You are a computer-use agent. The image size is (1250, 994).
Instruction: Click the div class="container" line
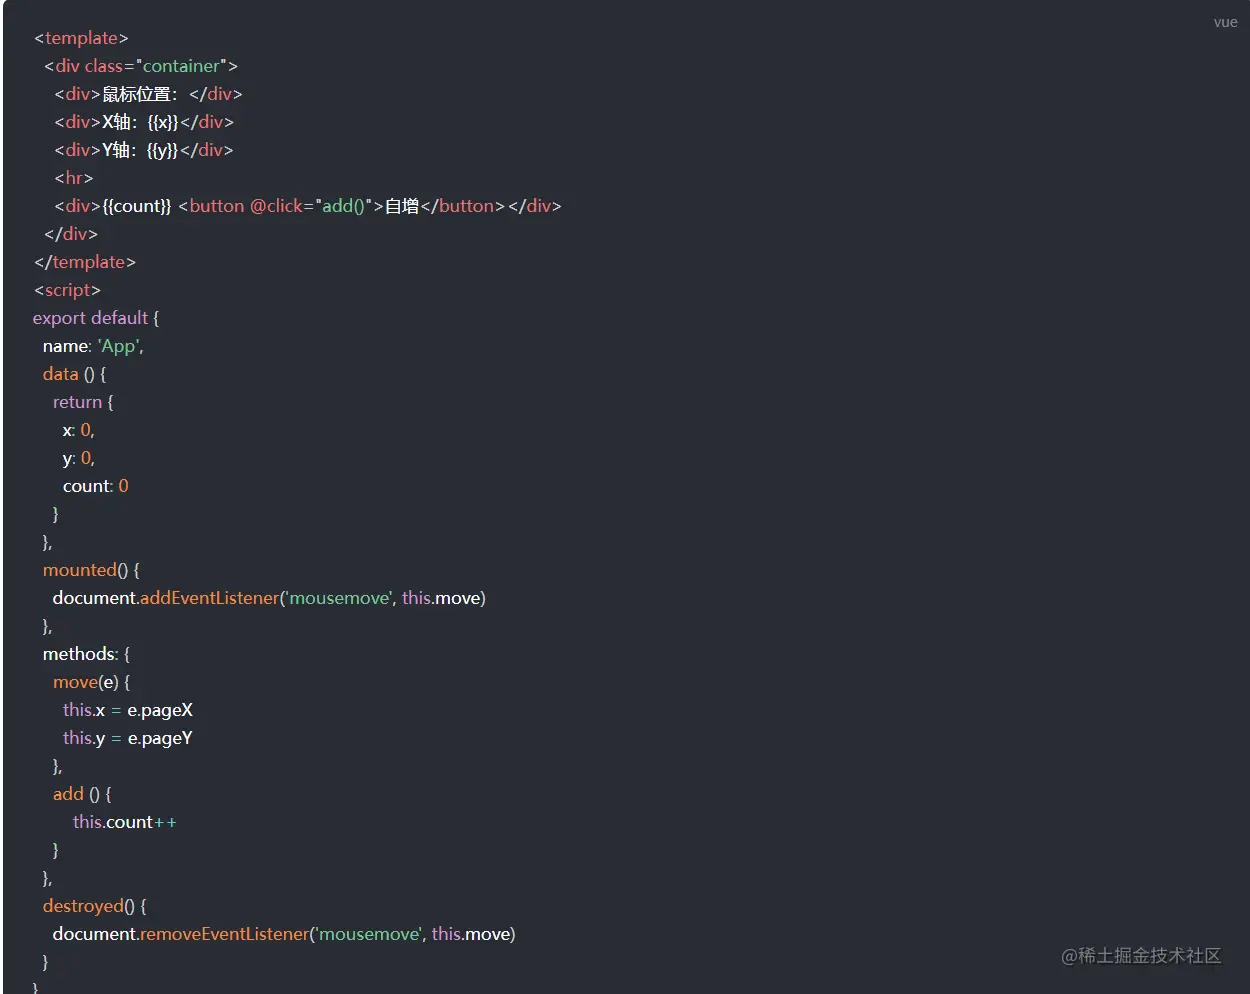(x=141, y=66)
